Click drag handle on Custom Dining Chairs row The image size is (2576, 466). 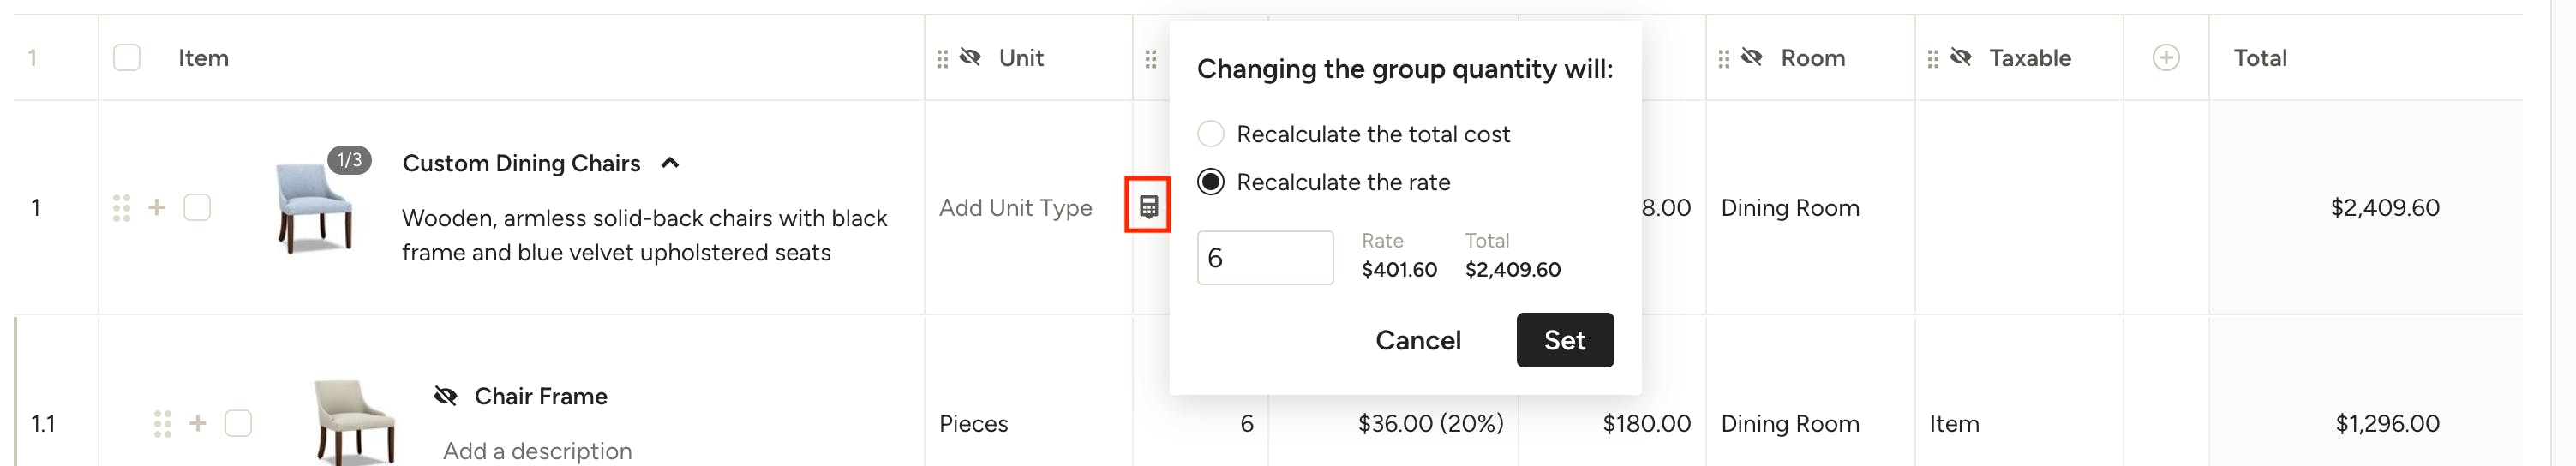[122, 208]
